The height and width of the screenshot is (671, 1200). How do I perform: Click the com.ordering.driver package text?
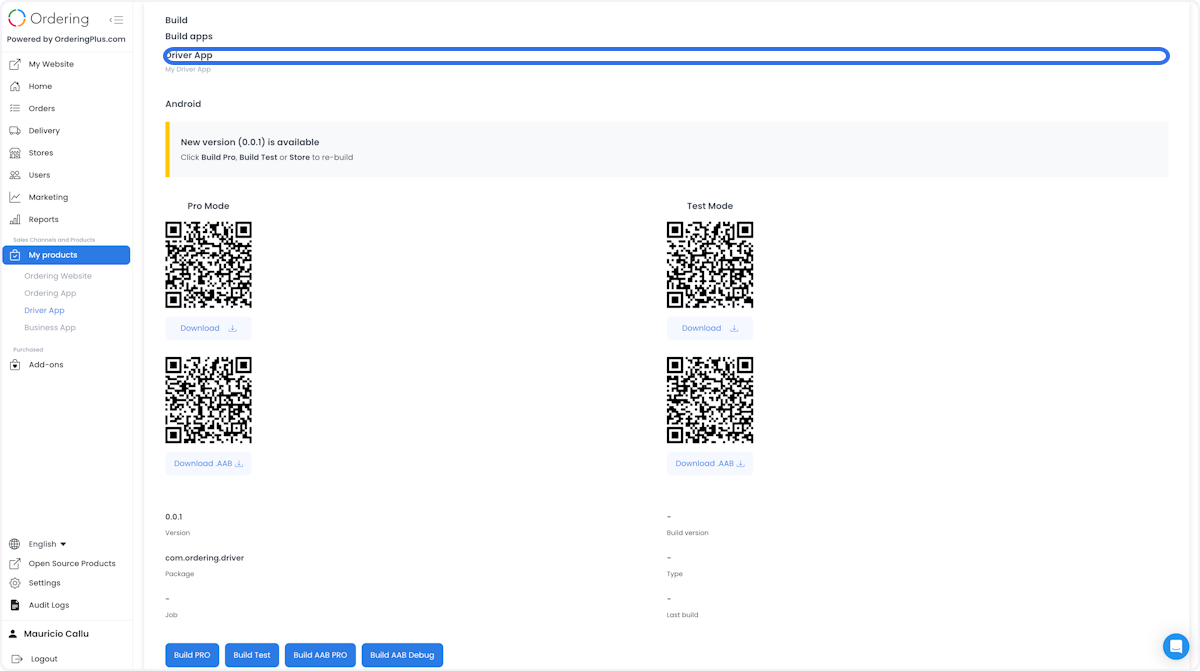tap(205, 558)
